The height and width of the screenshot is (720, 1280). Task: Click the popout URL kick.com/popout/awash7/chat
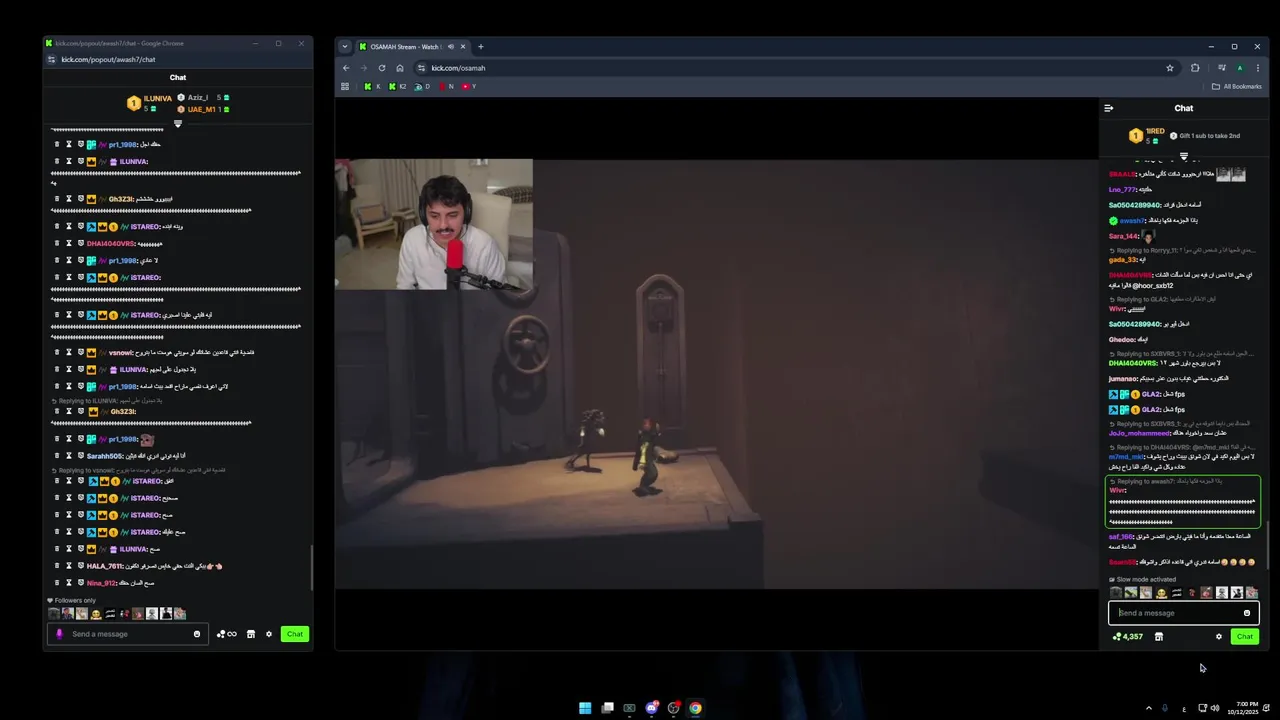point(108,59)
